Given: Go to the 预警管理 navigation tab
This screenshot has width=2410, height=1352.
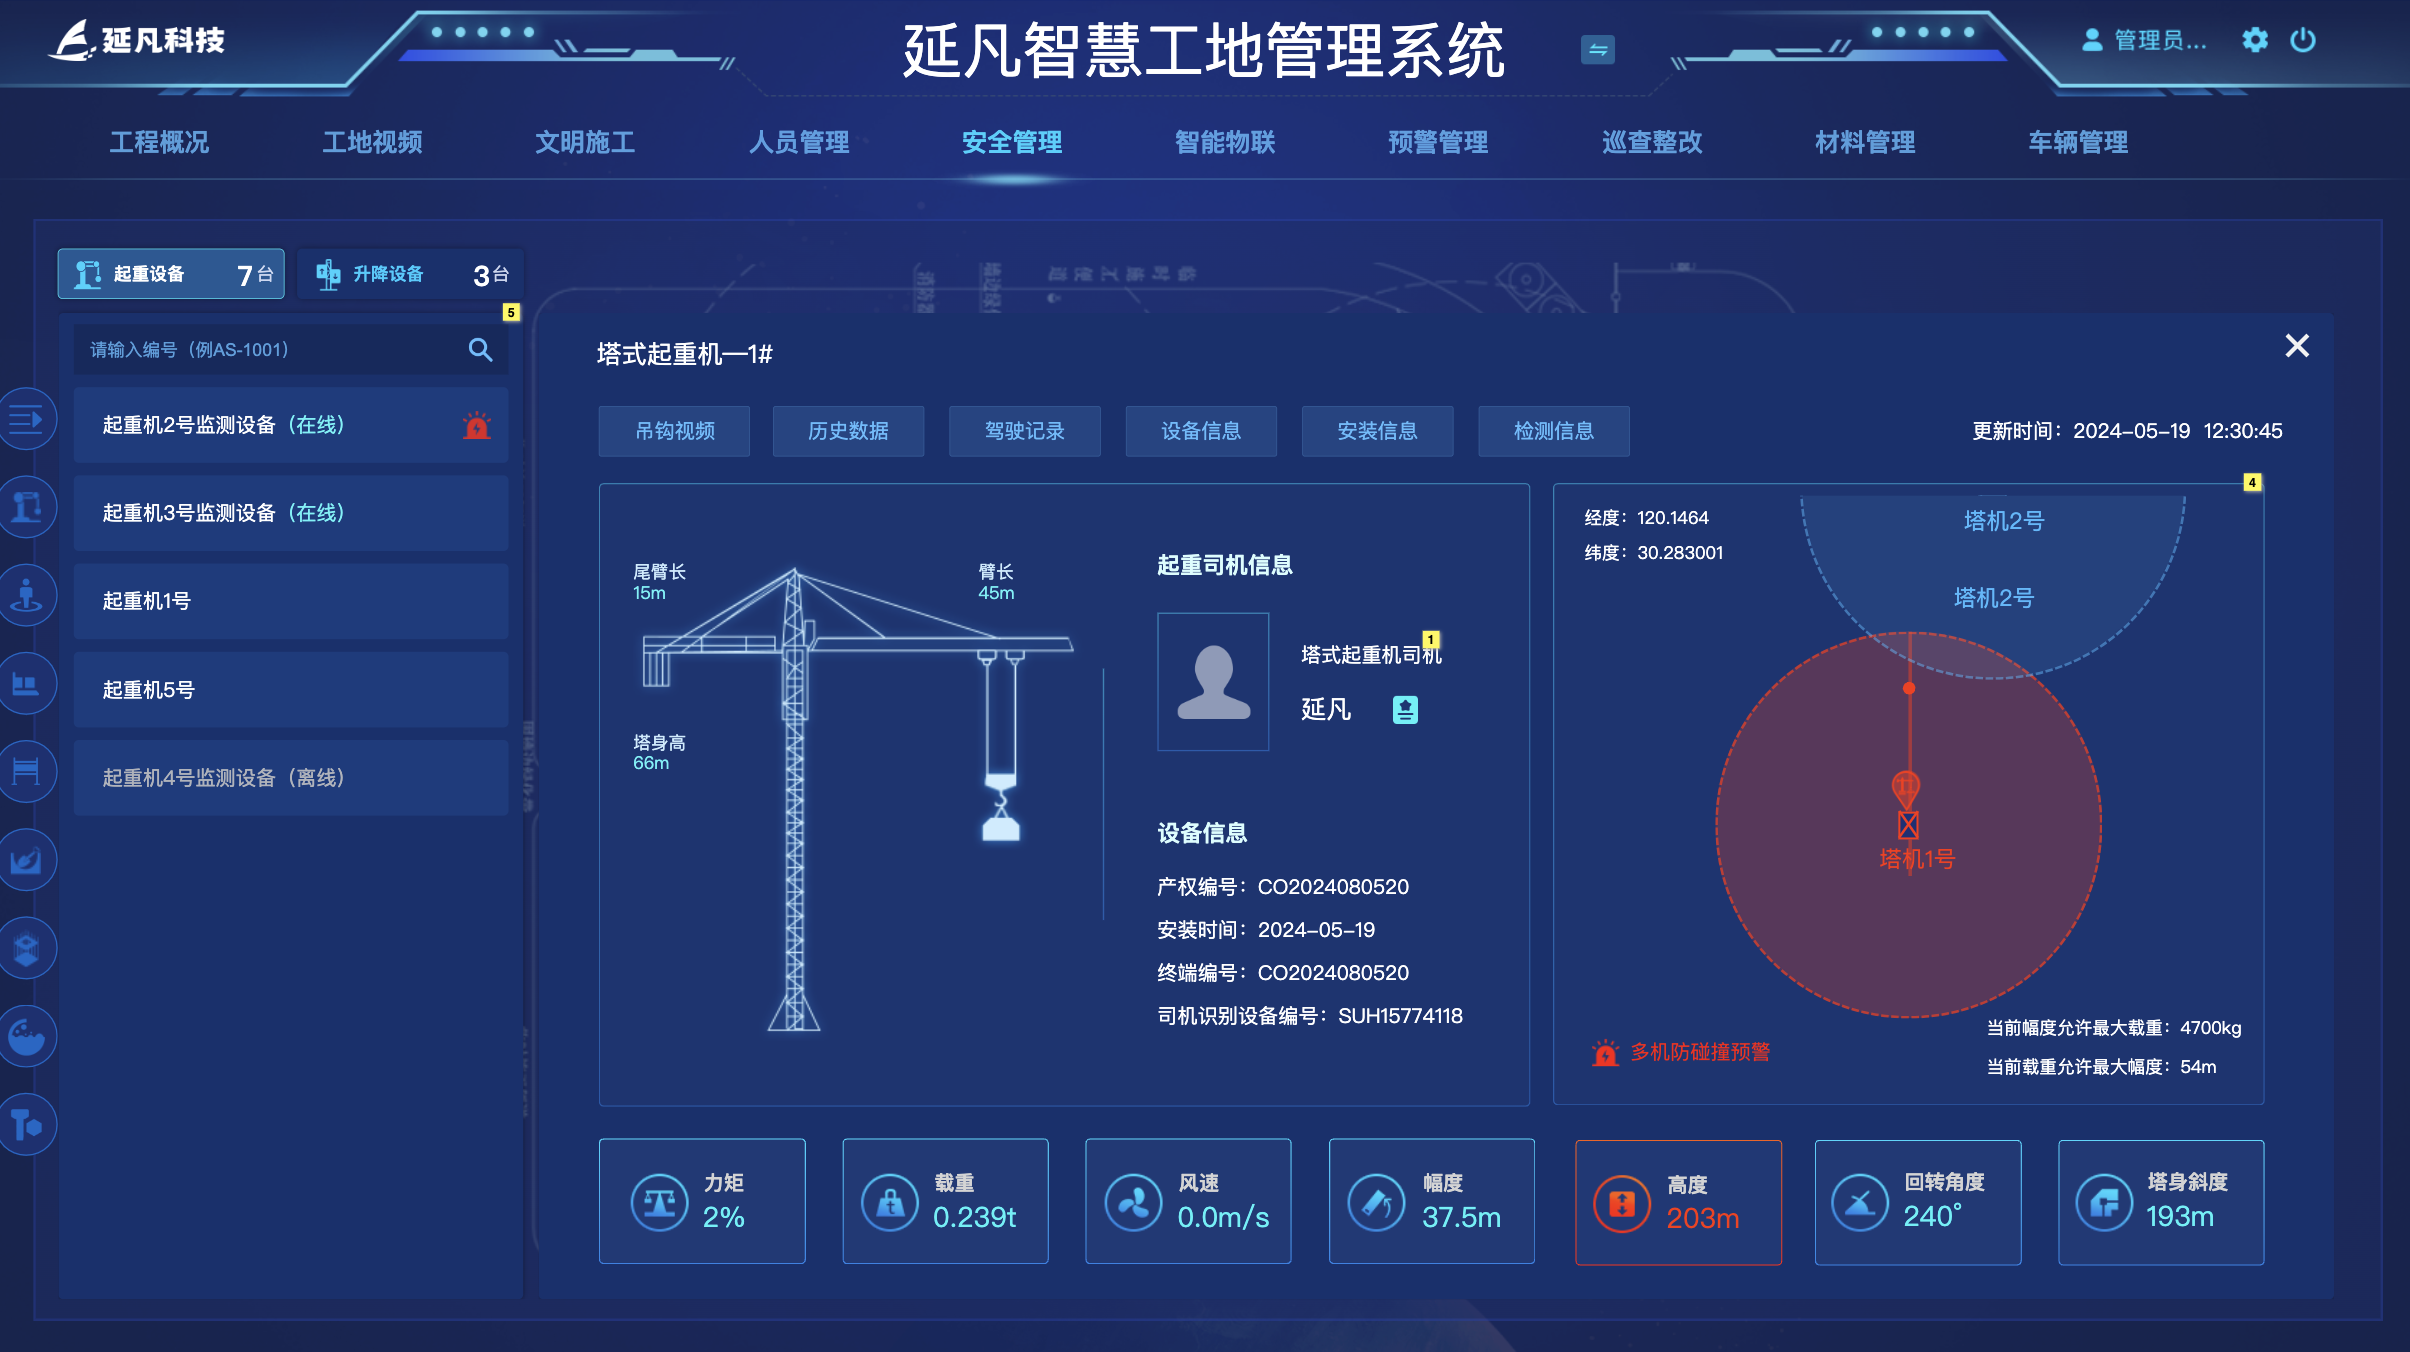Looking at the screenshot, I should [x=1438, y=142].
